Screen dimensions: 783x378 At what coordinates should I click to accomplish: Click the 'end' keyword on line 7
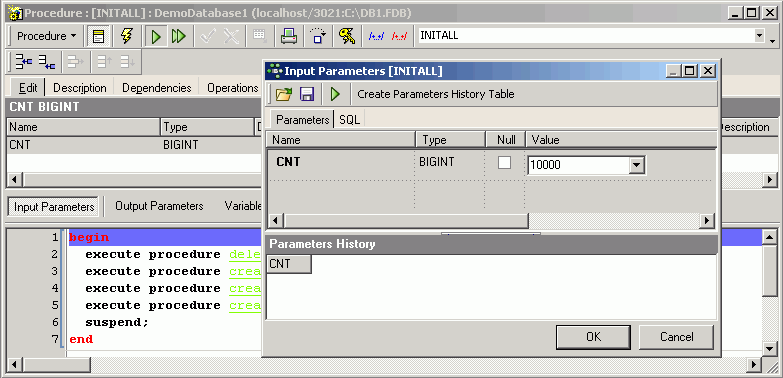point(81,339)
